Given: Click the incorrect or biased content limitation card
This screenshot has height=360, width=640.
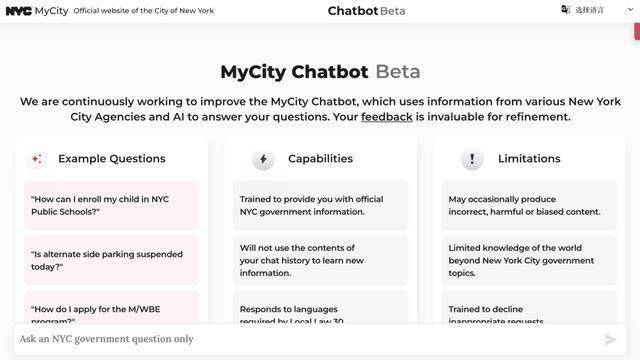Looking at the screenshot, I should click(x=529, y=205).
